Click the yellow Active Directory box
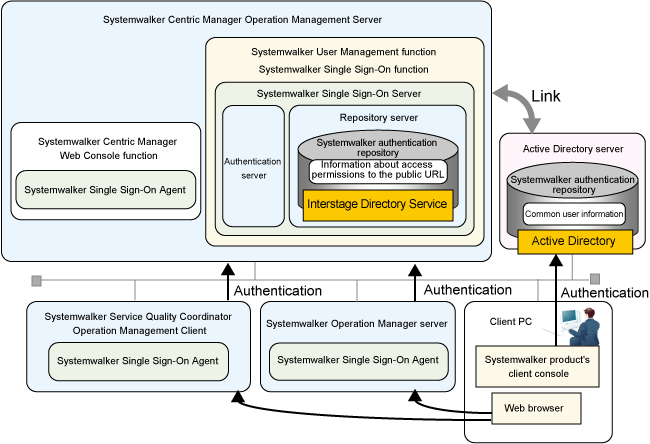 (x=575, y=242)
